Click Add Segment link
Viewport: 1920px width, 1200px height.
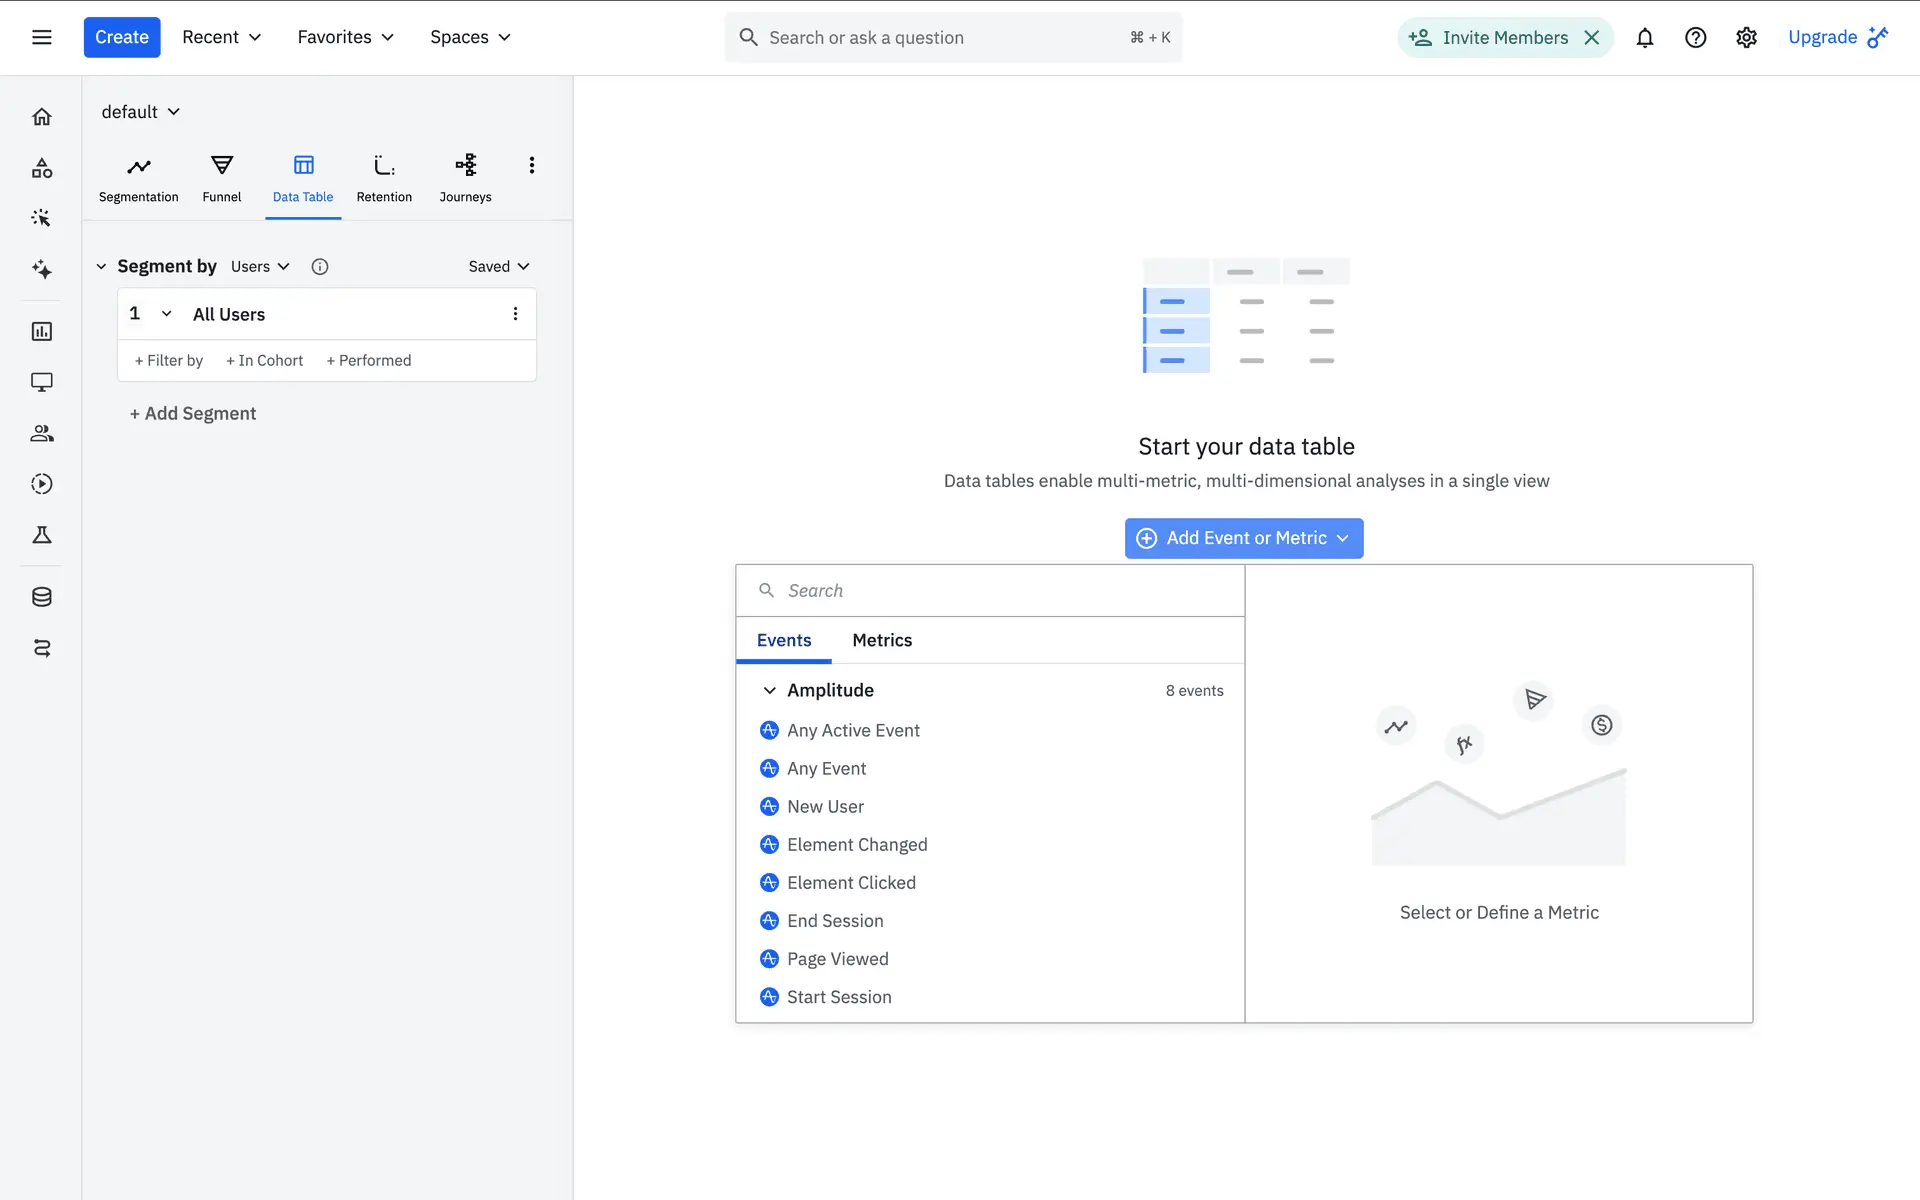tap(193, 413)
